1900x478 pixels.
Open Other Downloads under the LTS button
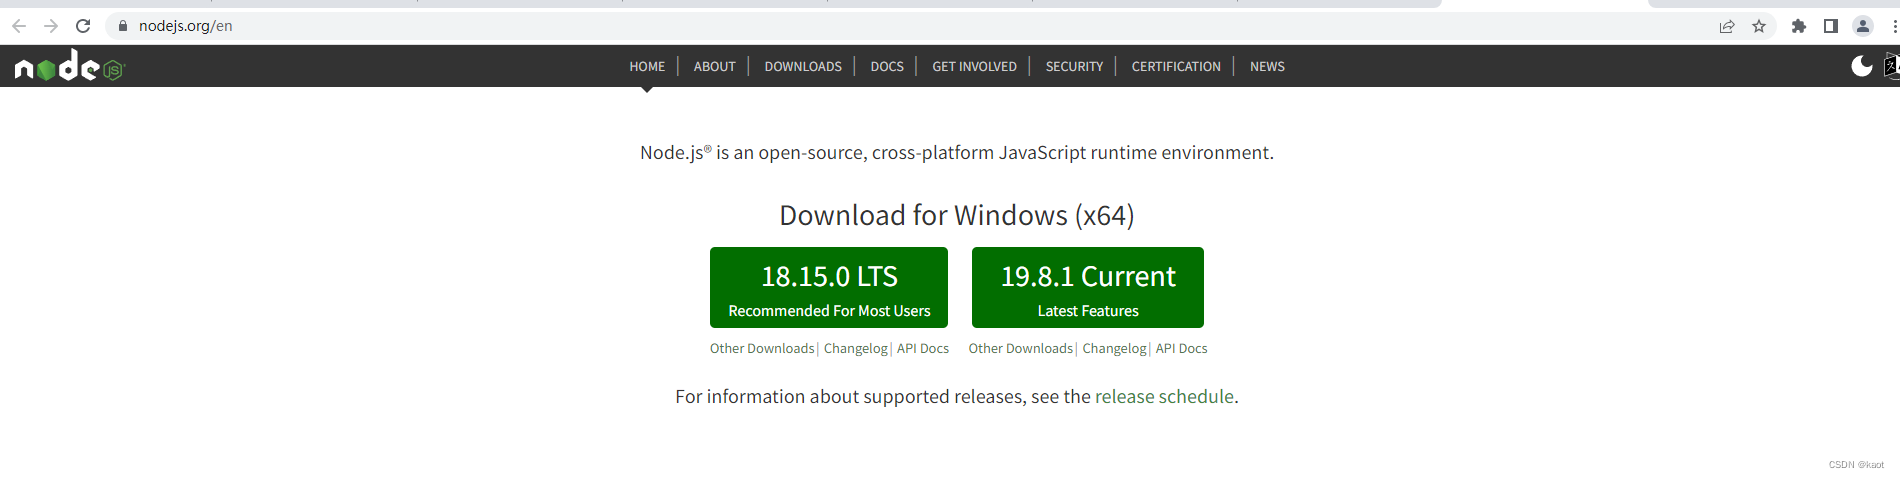(762, 348)
